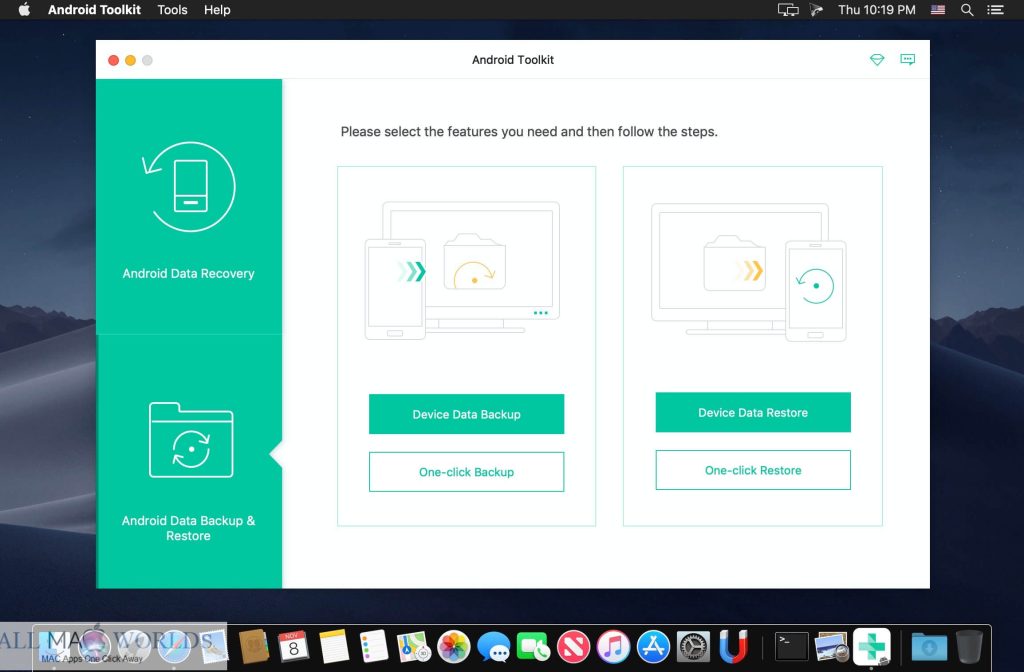1024x672 pixels.
Task: Click Android Toolkit green plus Dock icon
Action: click(872, 647)
